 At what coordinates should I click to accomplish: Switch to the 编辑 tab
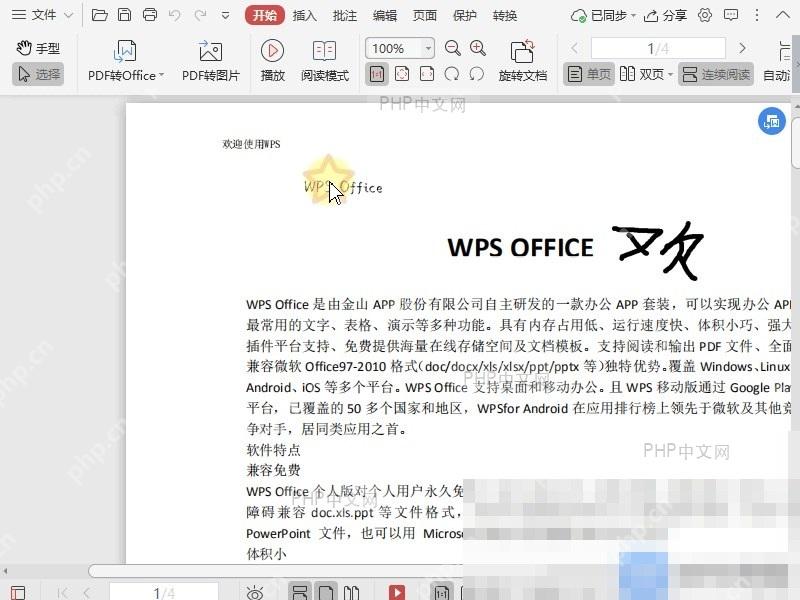(x=385, y=16)
